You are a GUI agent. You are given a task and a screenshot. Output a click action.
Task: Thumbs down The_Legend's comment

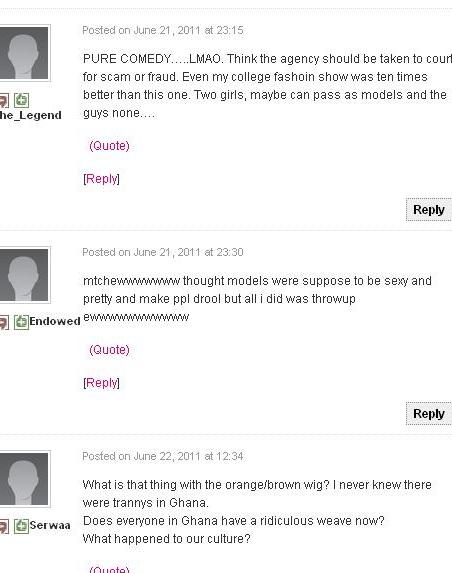(x=4, y=100)
